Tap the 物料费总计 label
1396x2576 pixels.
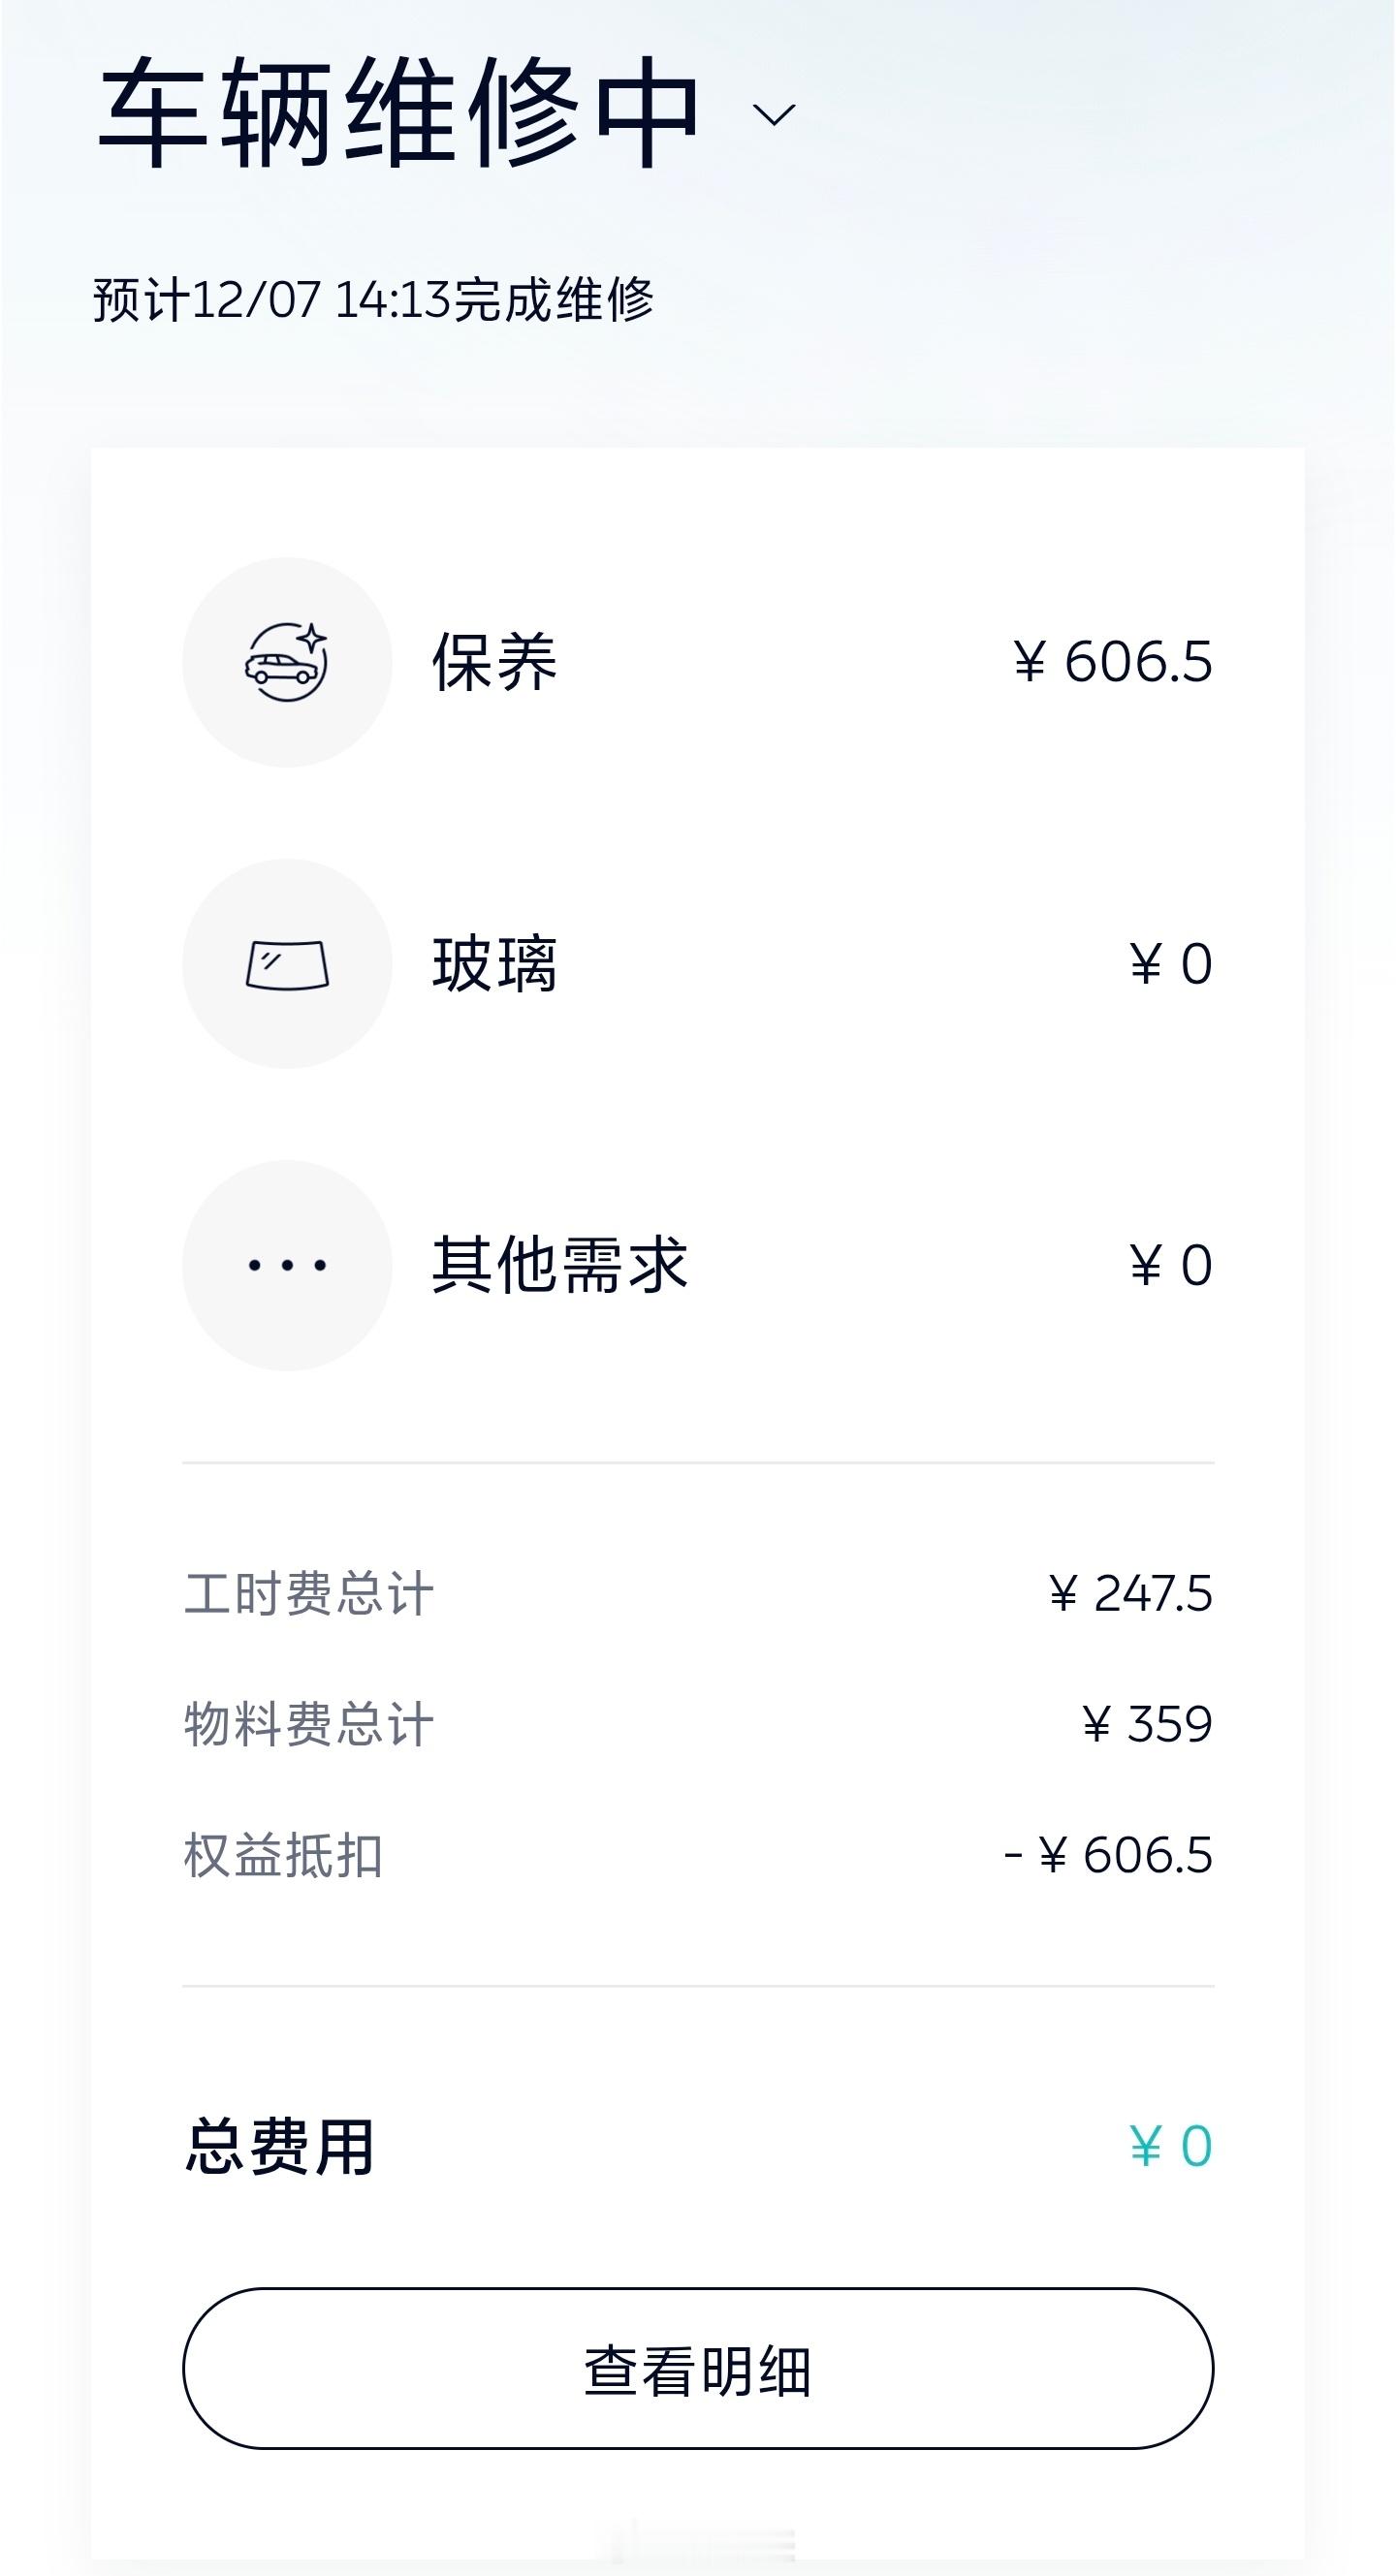(309, 1724)
